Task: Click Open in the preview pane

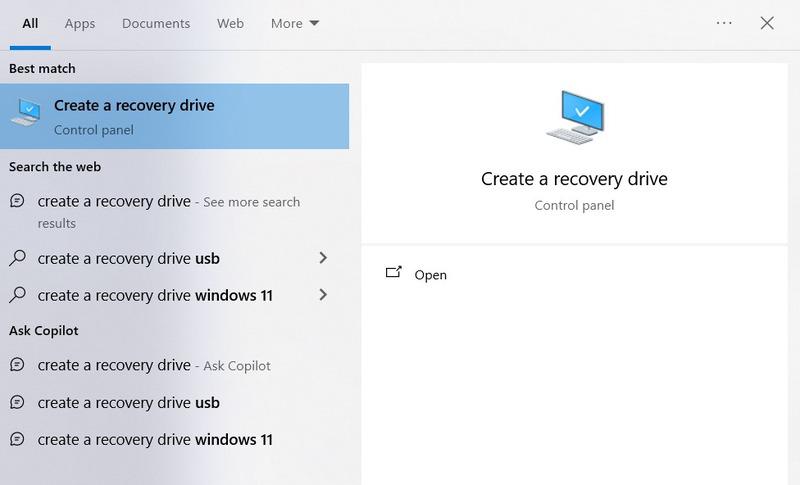Action: (x=430, y=275)
